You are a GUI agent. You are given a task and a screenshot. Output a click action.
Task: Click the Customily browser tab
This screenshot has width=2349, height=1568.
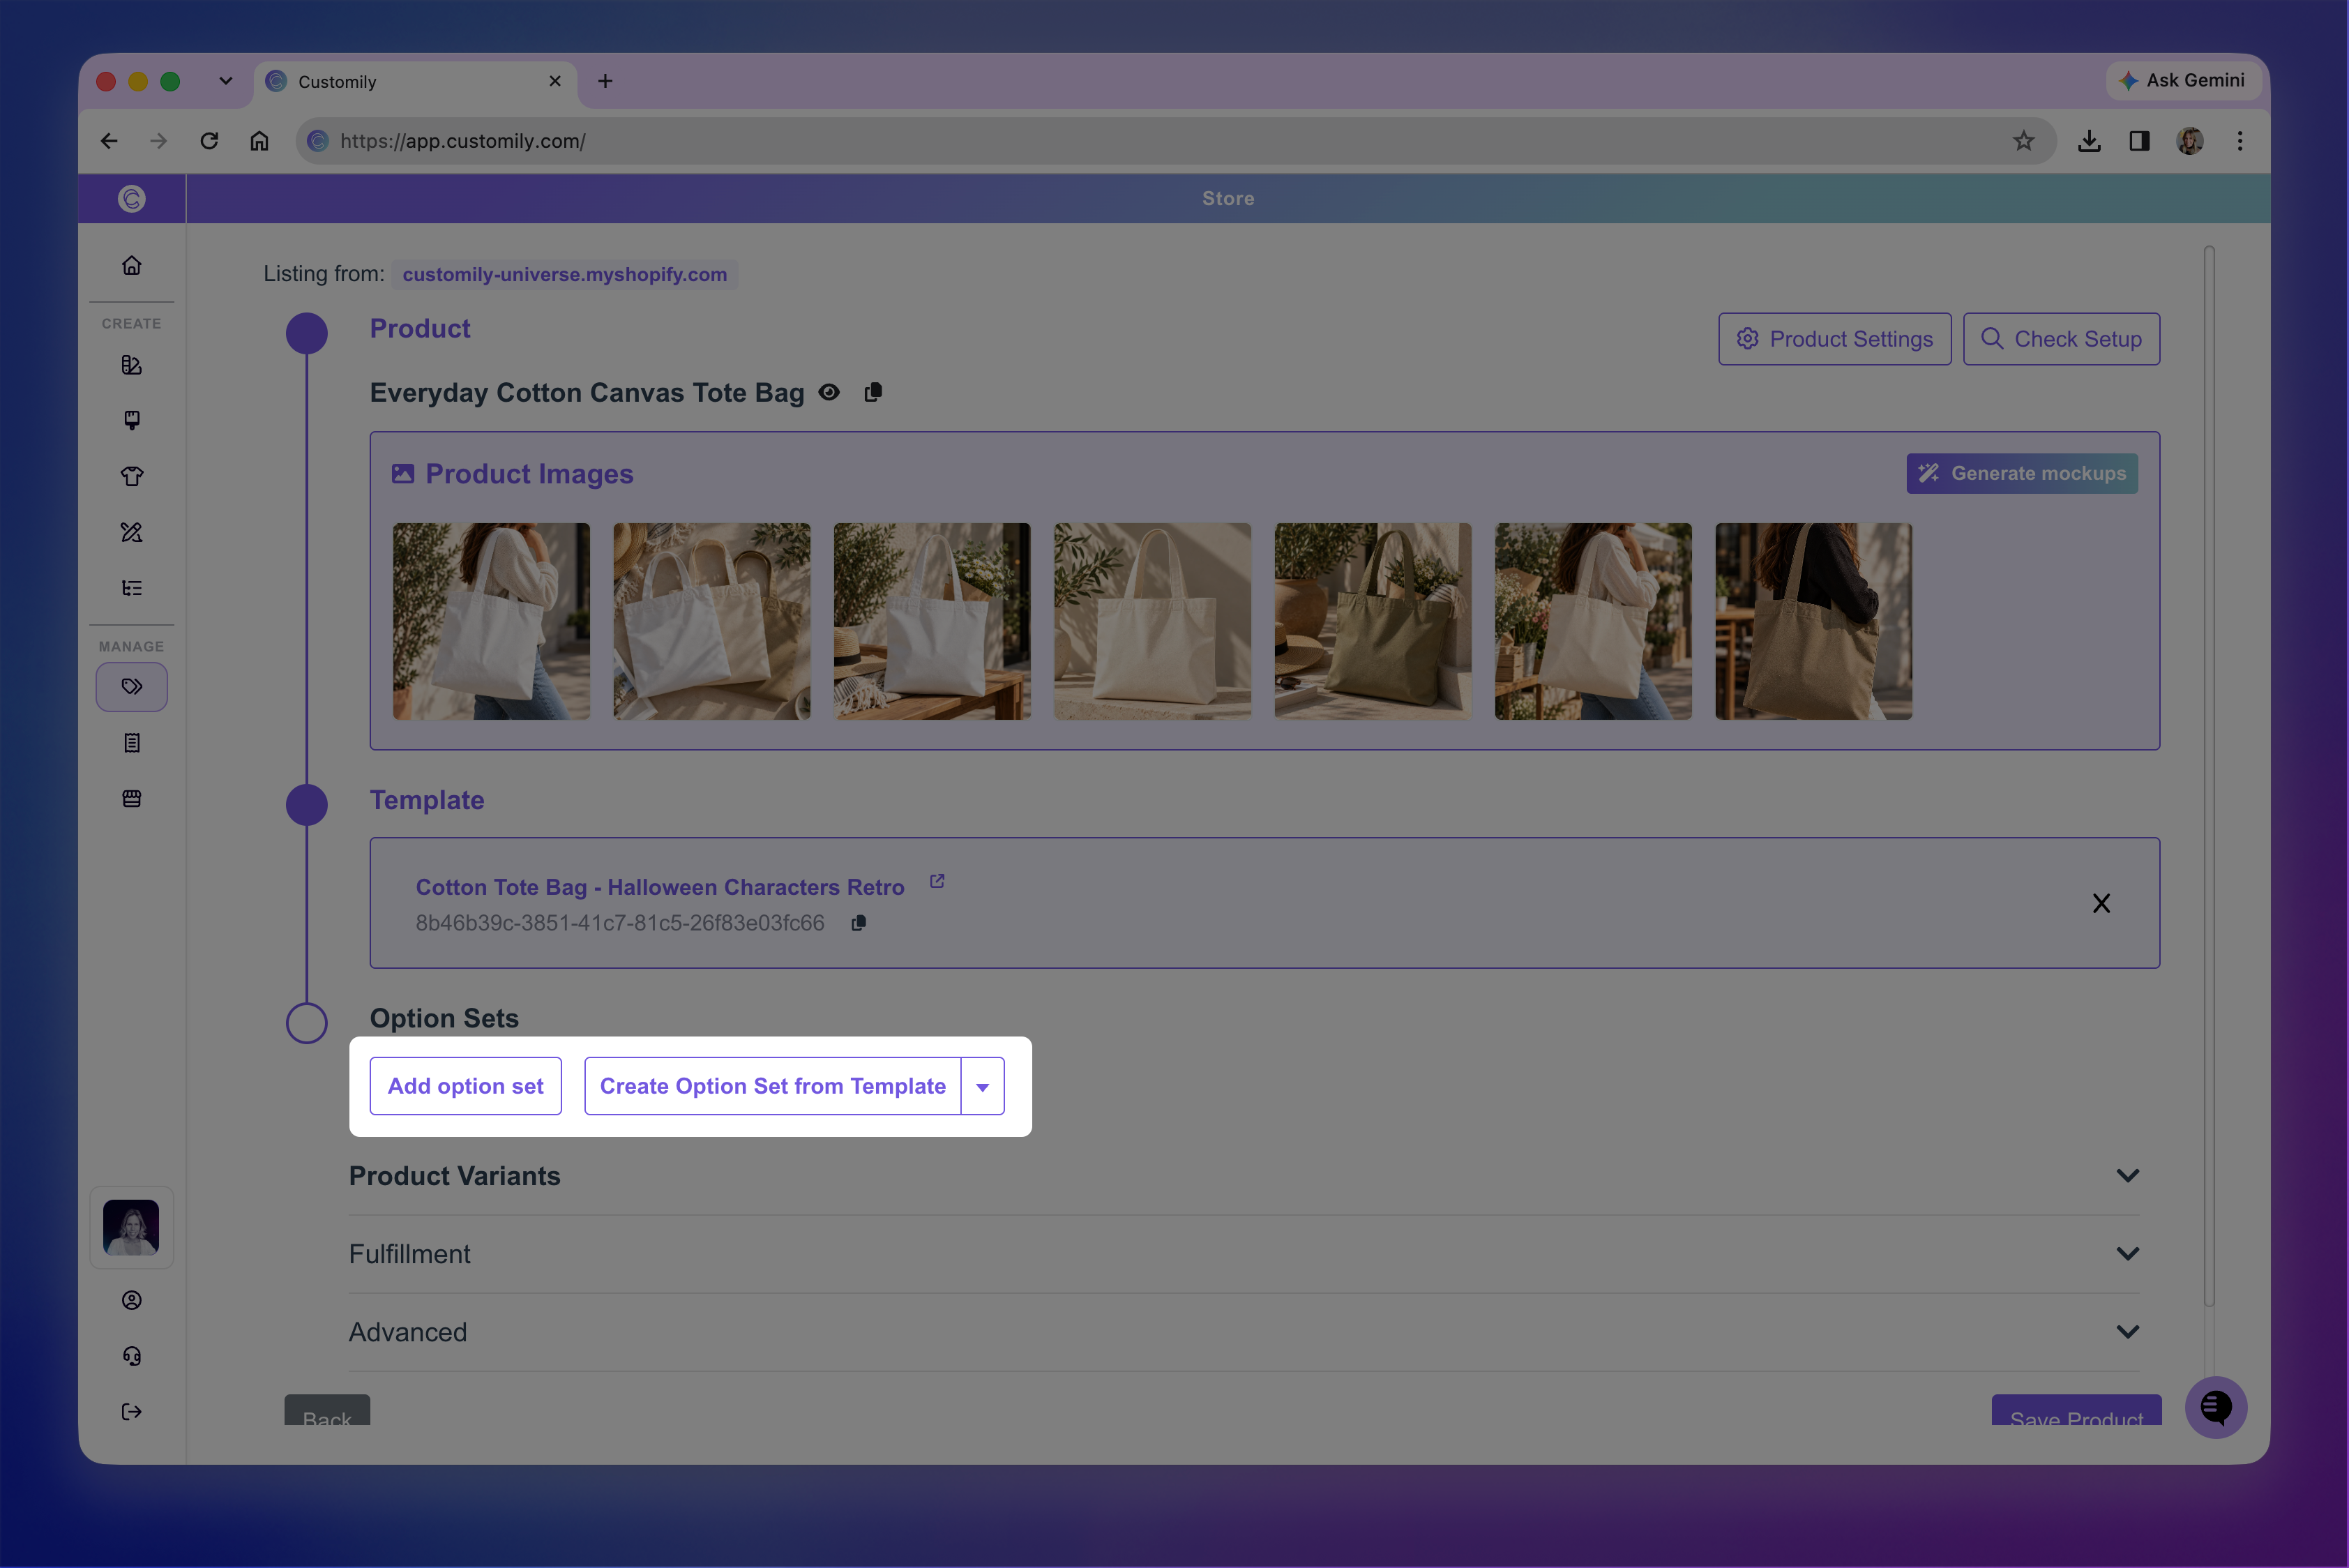(415, 81)
